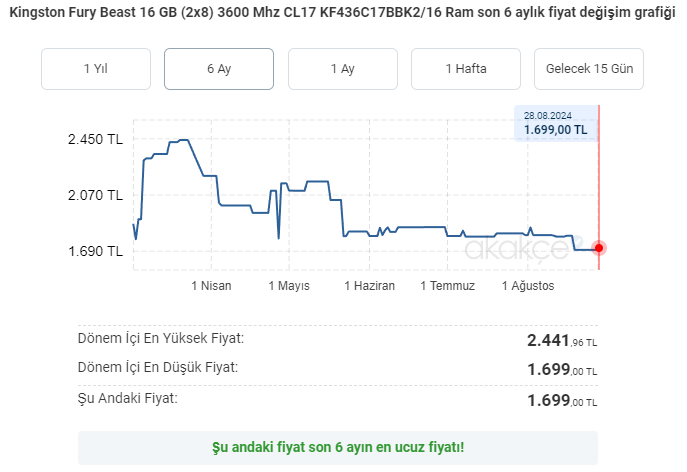
Task: Click the 1 Nisan date label
Action: (x=211, y=286)
